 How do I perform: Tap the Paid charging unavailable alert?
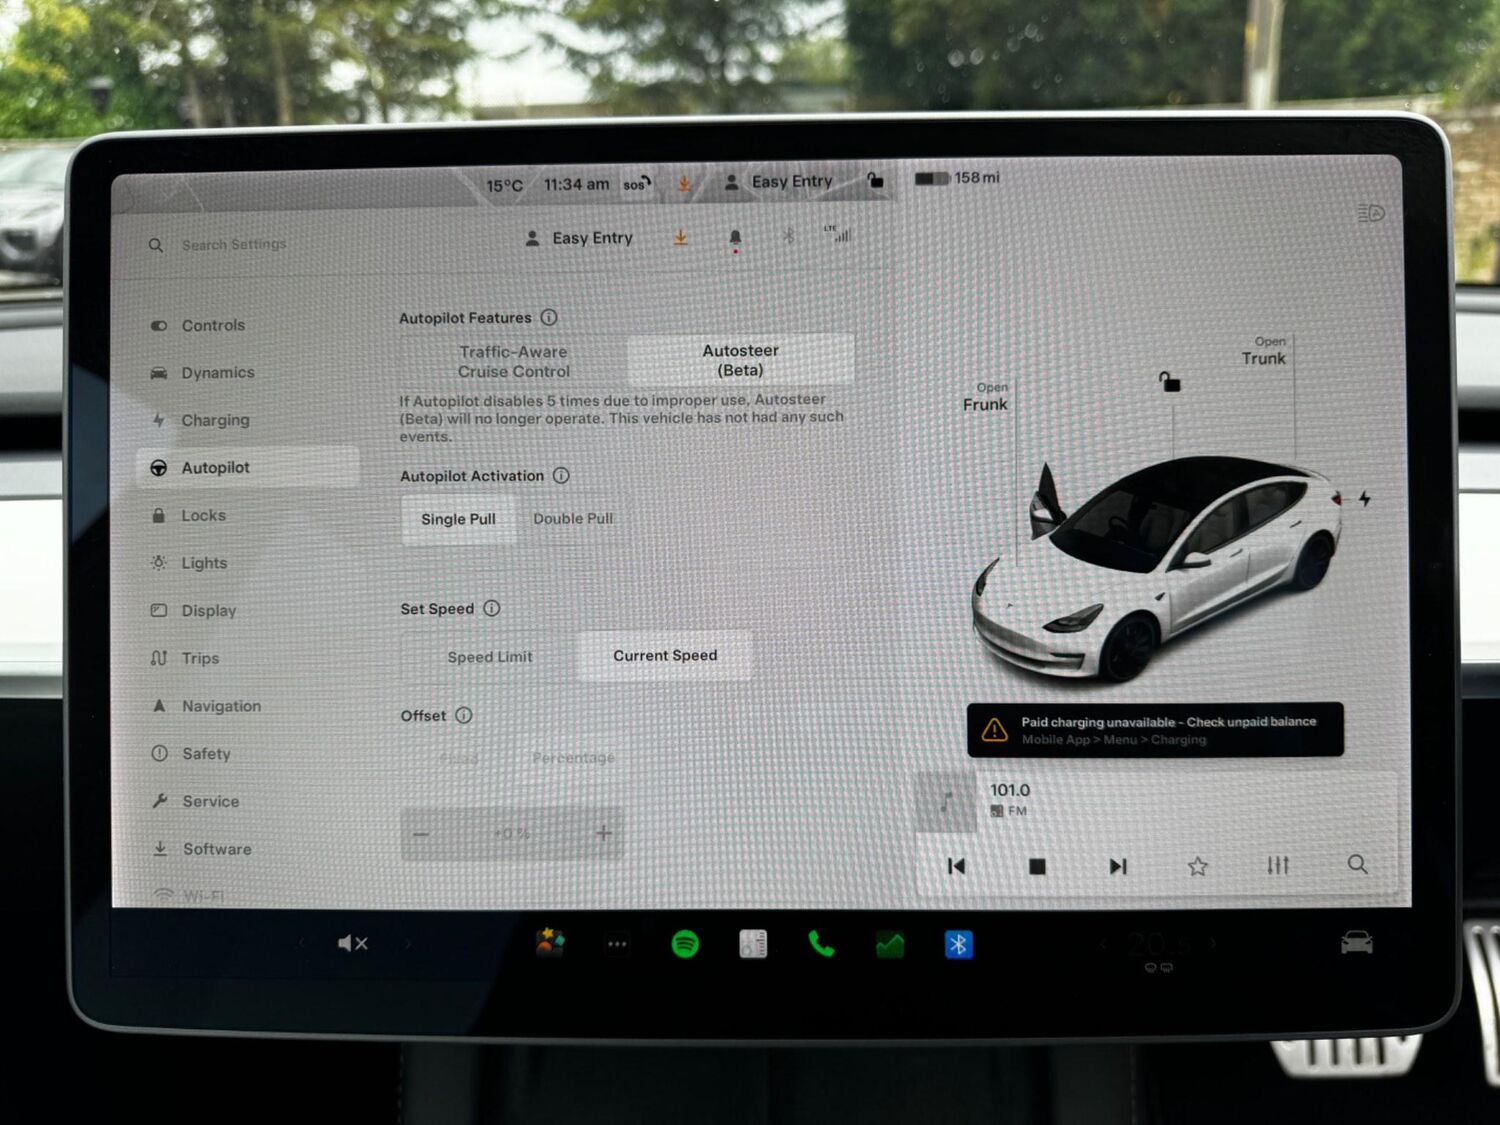click(1155, 730)
